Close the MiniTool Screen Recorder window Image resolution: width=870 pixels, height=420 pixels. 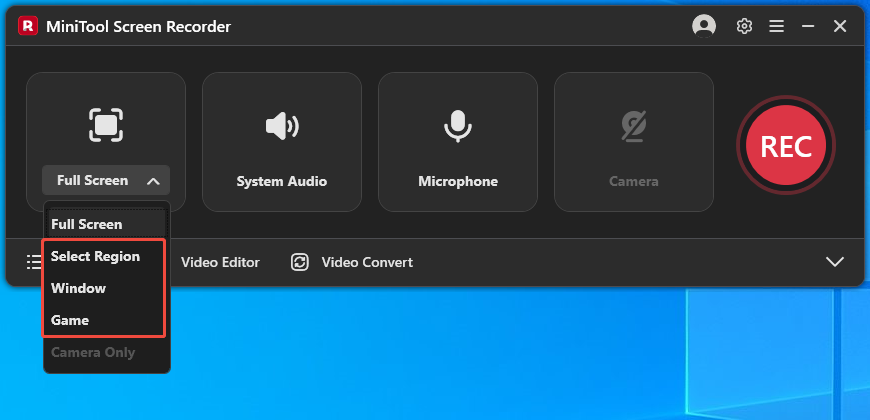pyautogui.click(x=840, y=26)
